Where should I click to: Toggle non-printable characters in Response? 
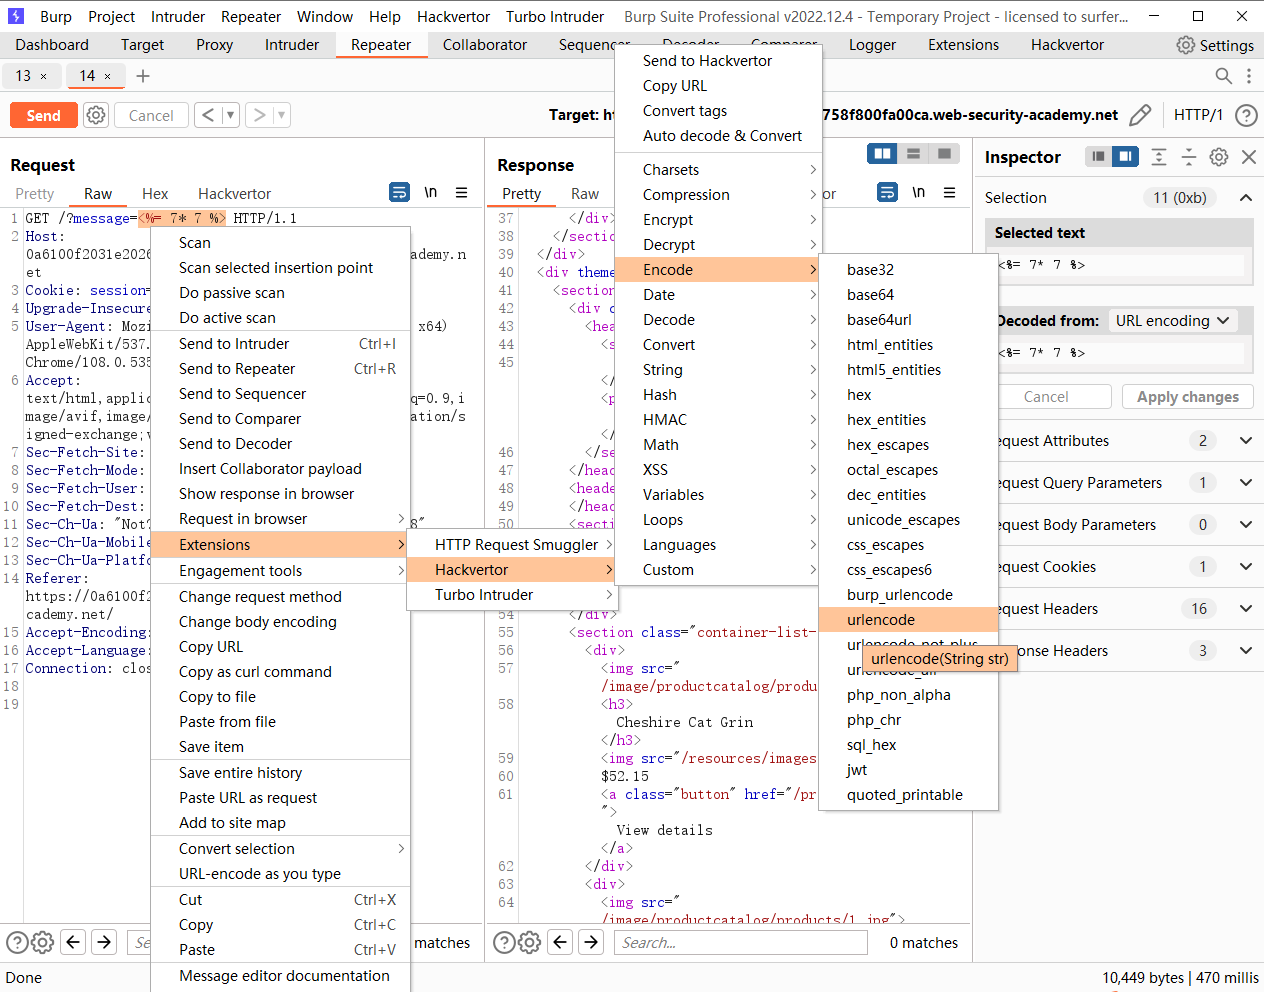point(918,192)
